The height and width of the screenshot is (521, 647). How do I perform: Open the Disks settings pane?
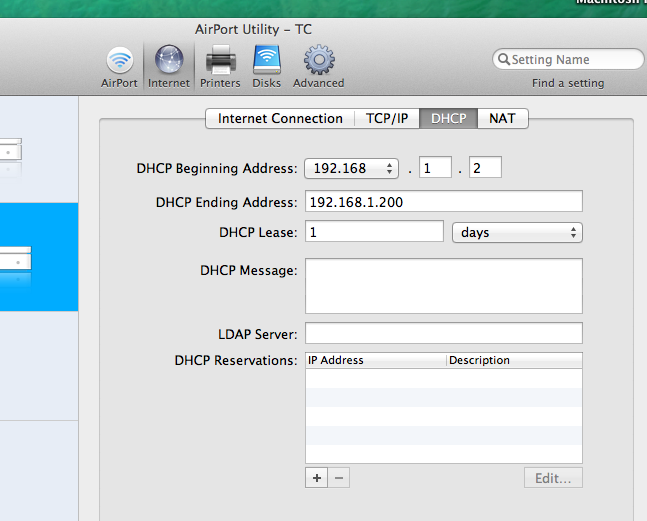point(267,67)
